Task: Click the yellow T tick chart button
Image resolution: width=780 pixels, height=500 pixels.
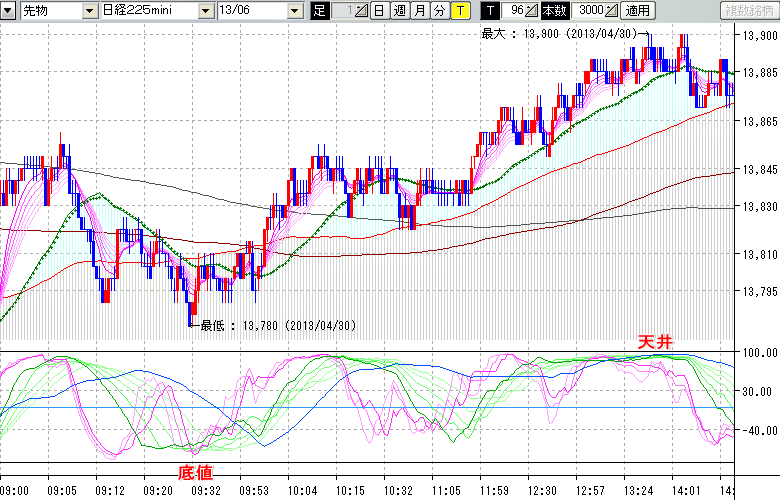Action: 459,11
